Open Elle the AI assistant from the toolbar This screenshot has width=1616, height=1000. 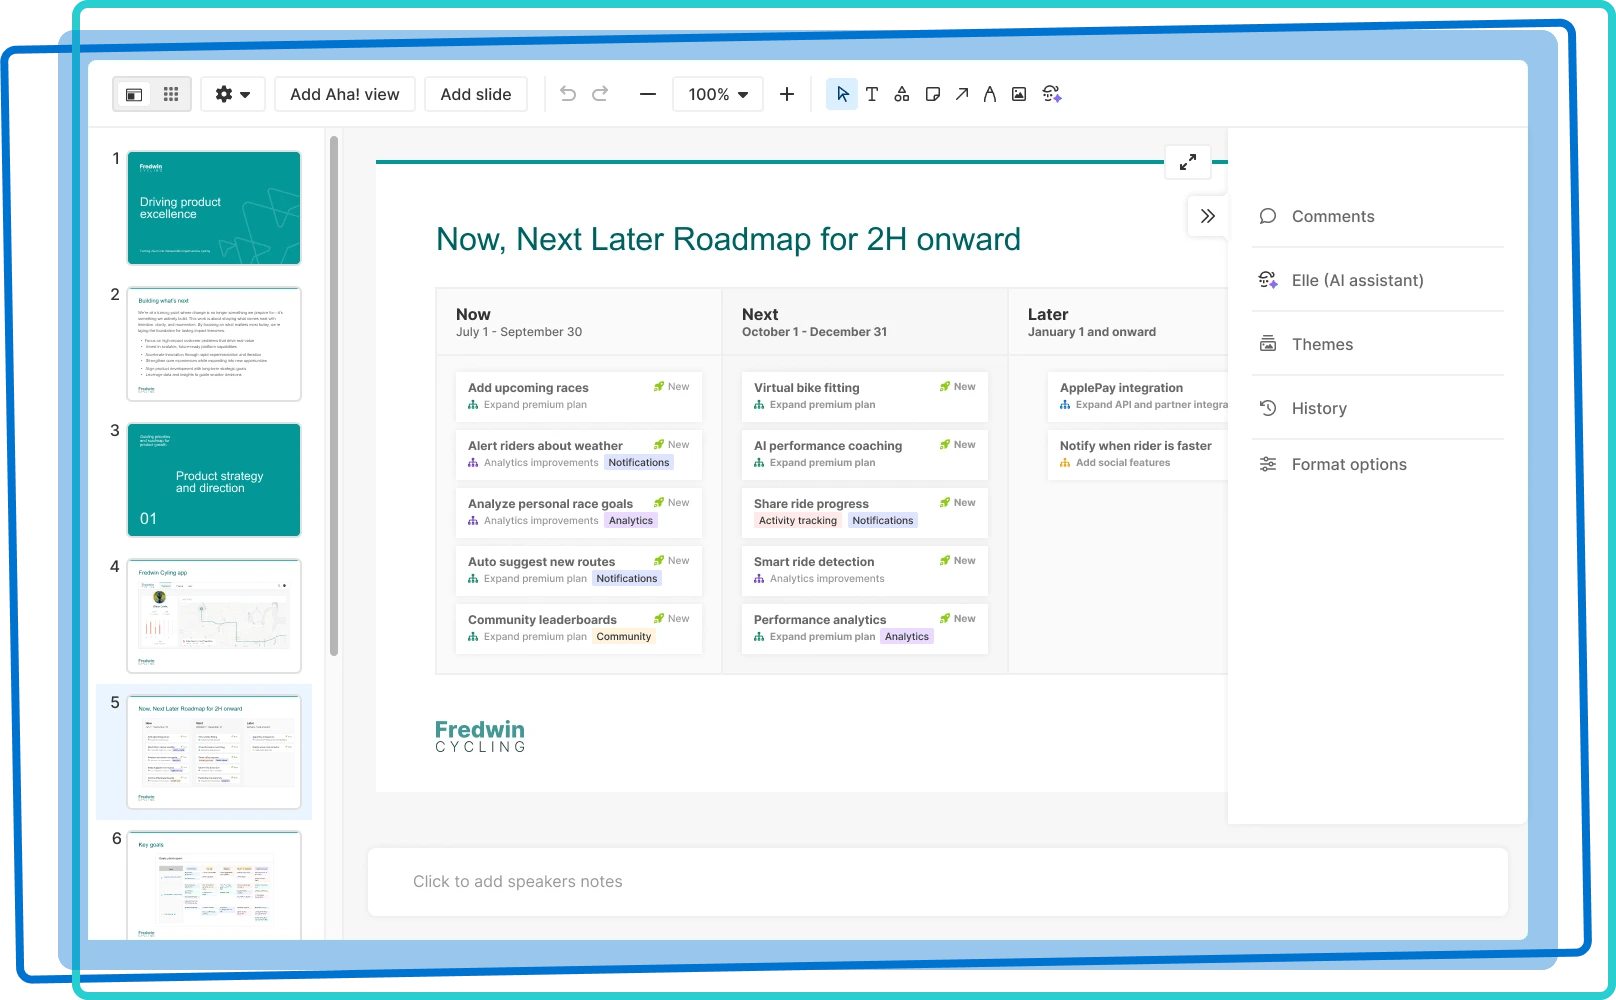pyautogui.click(x=1051, y=93)
